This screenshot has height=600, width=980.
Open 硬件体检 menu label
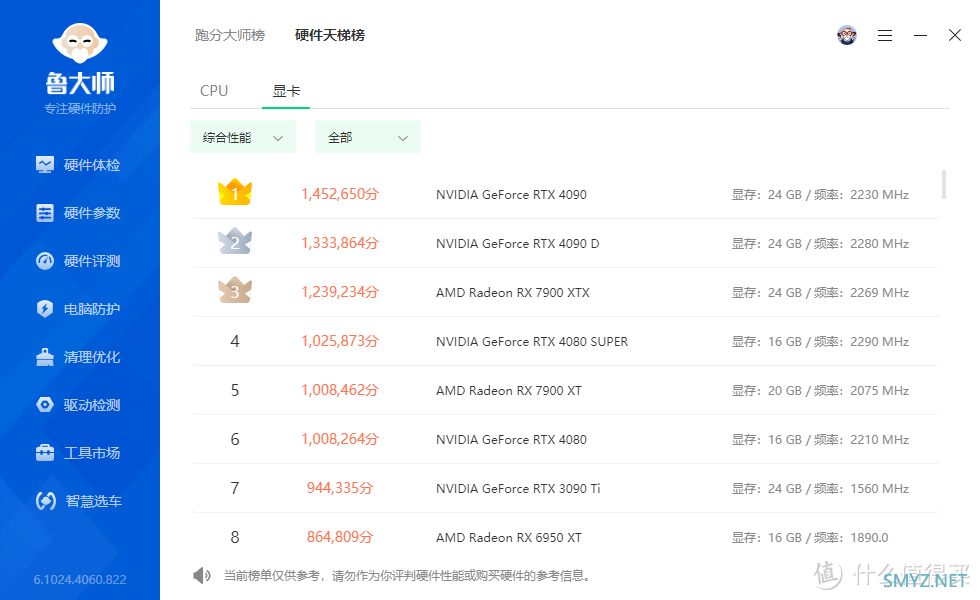tap(92, 165)
